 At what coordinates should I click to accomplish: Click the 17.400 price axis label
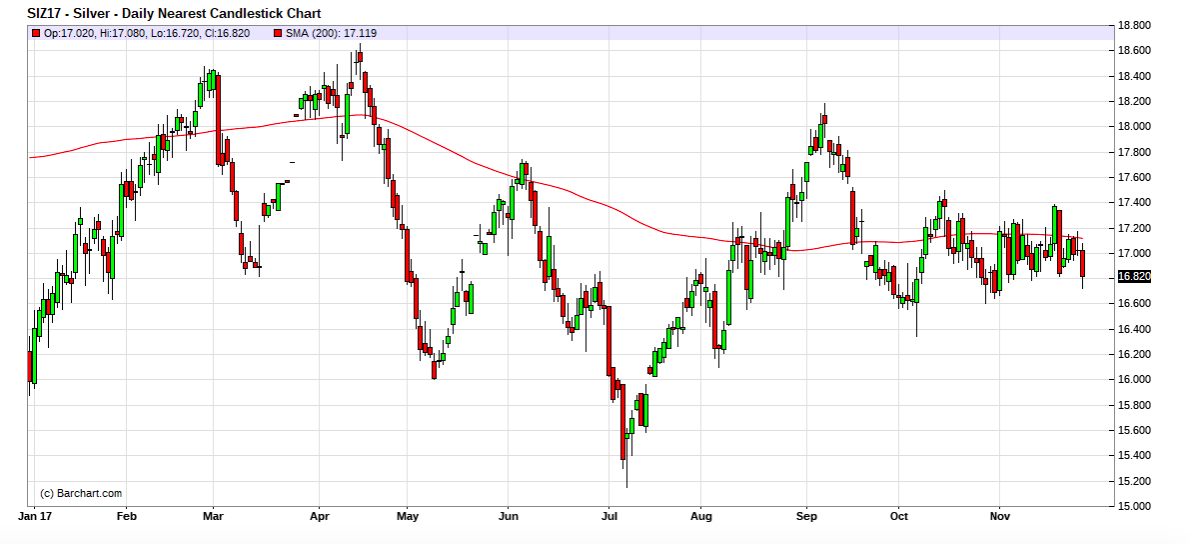pos(1135,203)
